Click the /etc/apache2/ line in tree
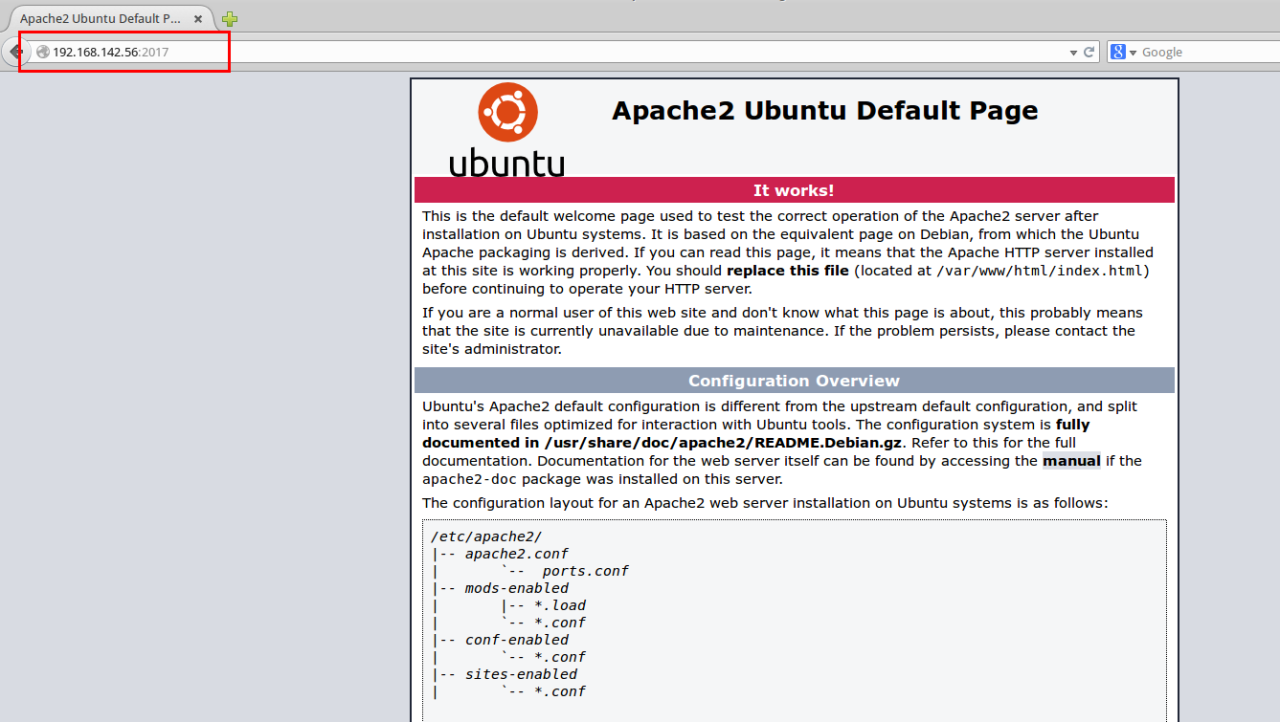The image size is (1280, 722). 486,537
